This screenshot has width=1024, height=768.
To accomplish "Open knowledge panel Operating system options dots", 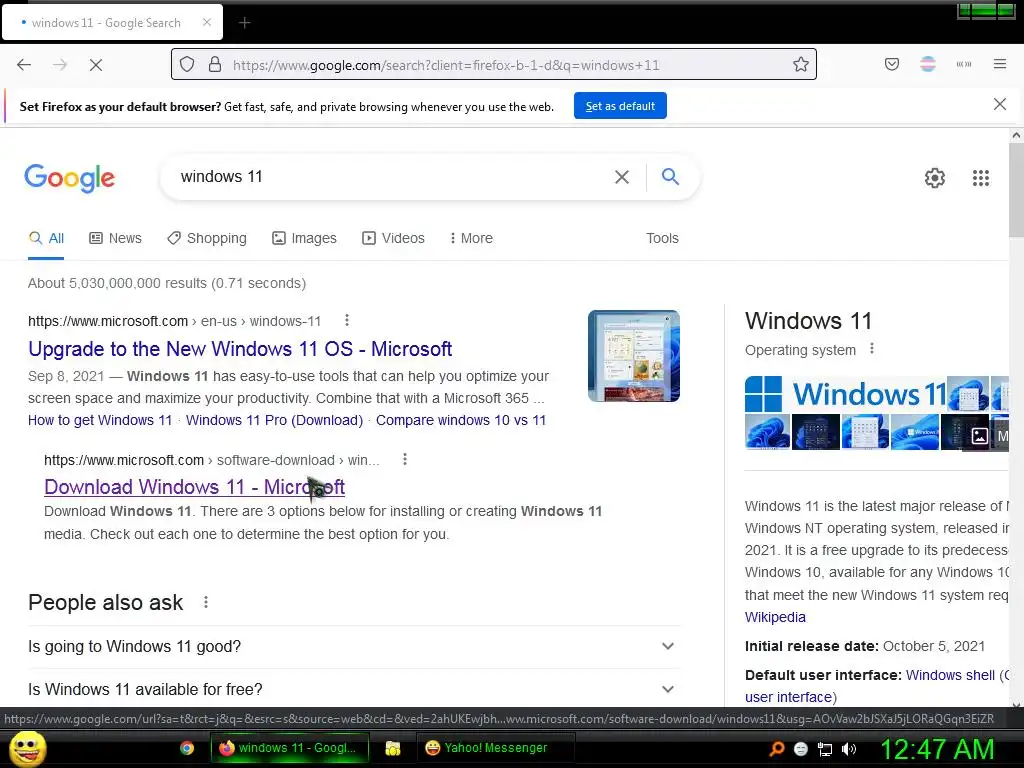I will pos(871,349).
